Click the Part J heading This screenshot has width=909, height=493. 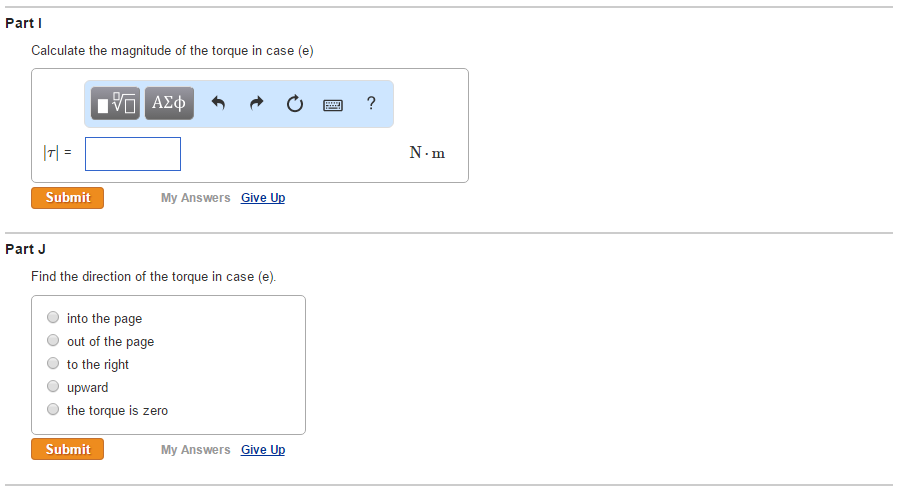(x=26, y=249)
